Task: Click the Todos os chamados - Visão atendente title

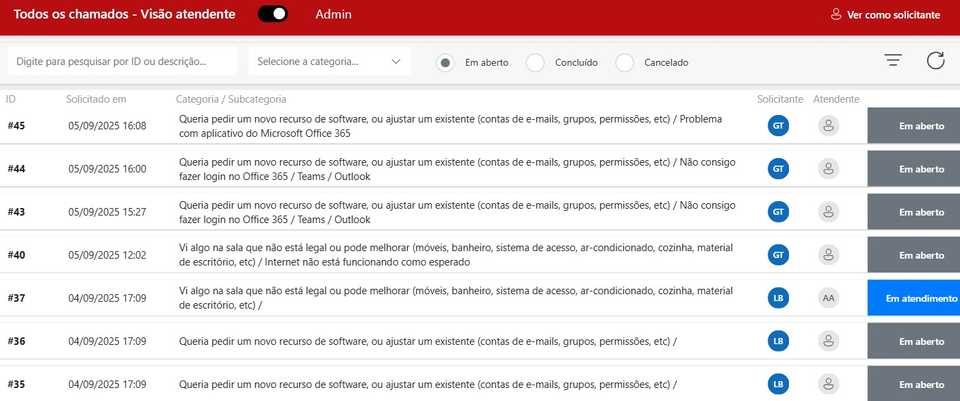Action: point(124,15)
